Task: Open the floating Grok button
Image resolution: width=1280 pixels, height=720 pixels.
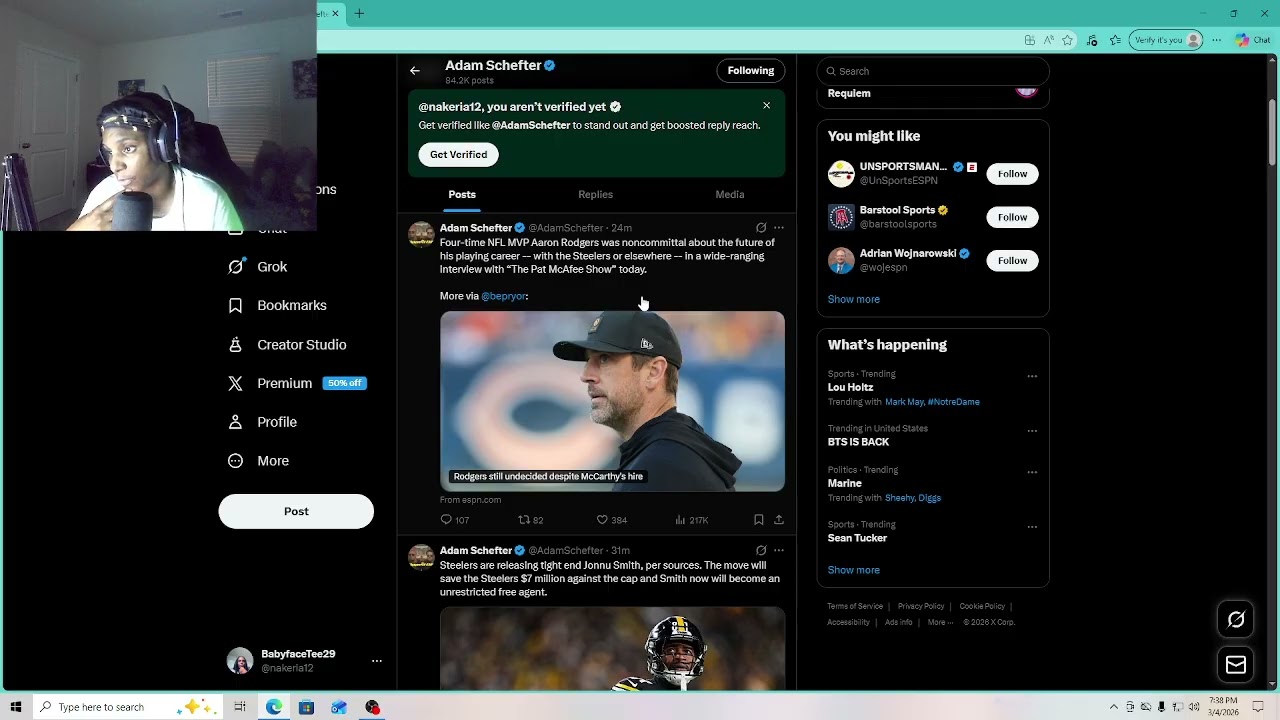Action: 1236,620
